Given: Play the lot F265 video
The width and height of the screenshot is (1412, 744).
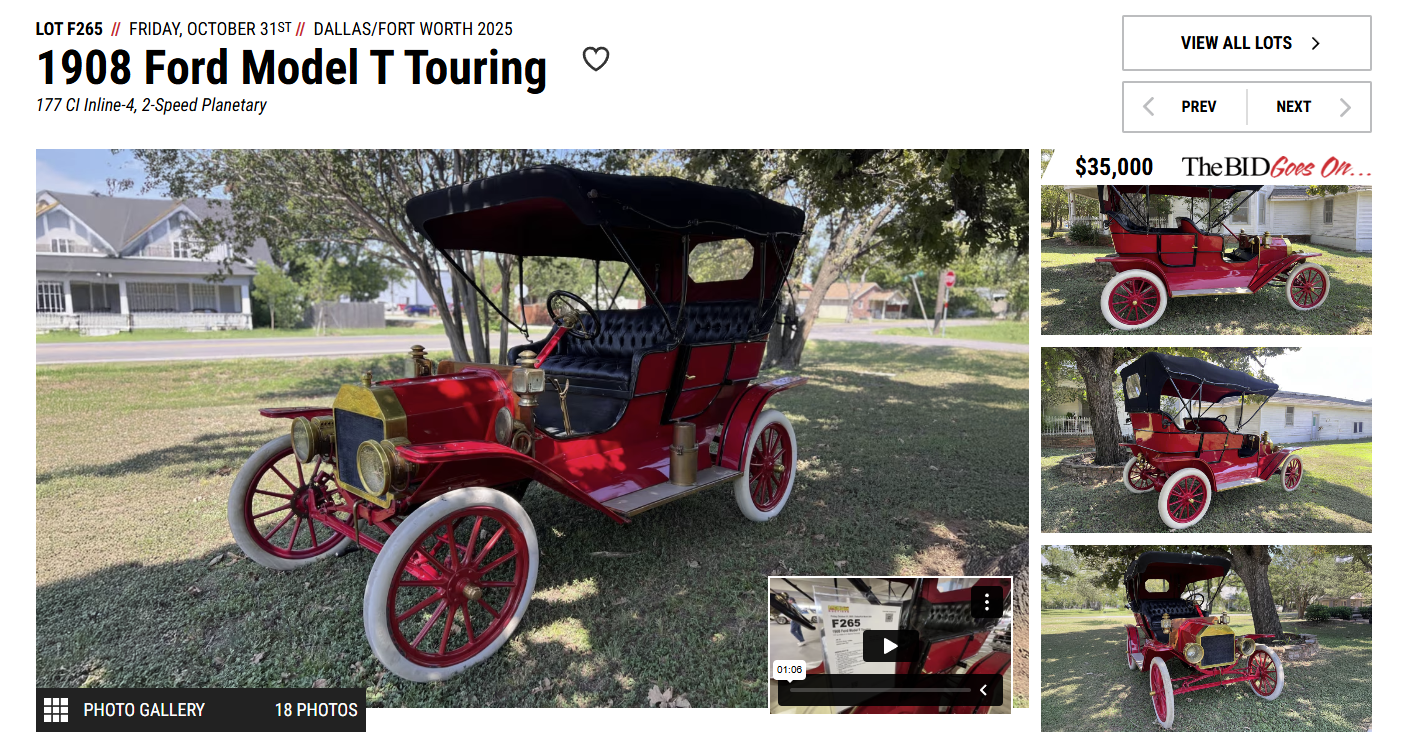Looking at the screenshot, I should [890, 645].
